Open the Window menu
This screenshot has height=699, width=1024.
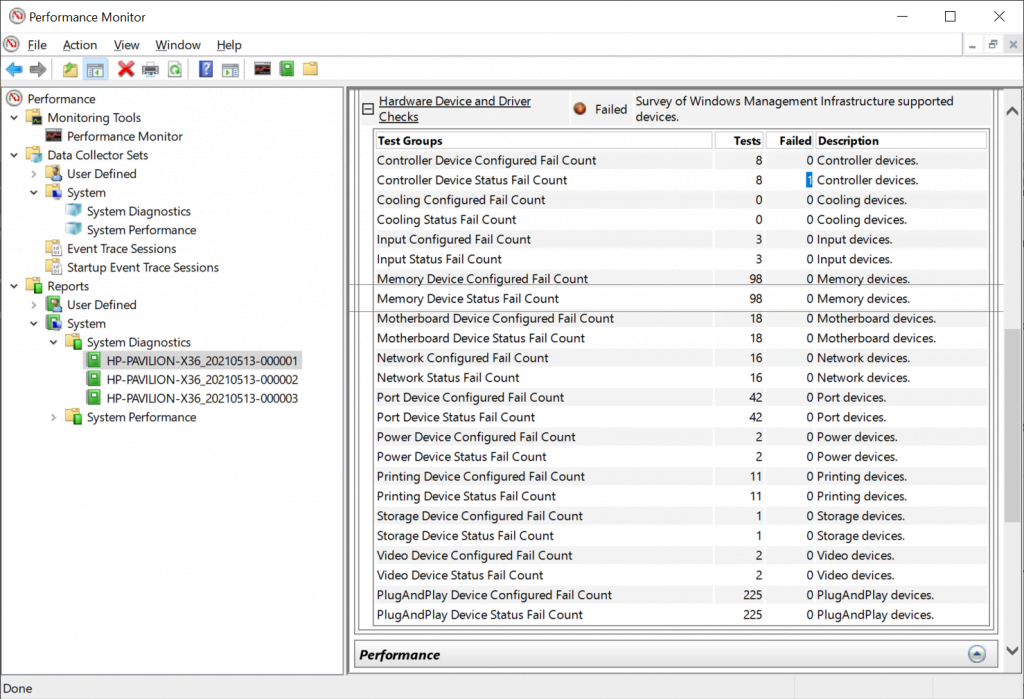click(x=178, y=44)
